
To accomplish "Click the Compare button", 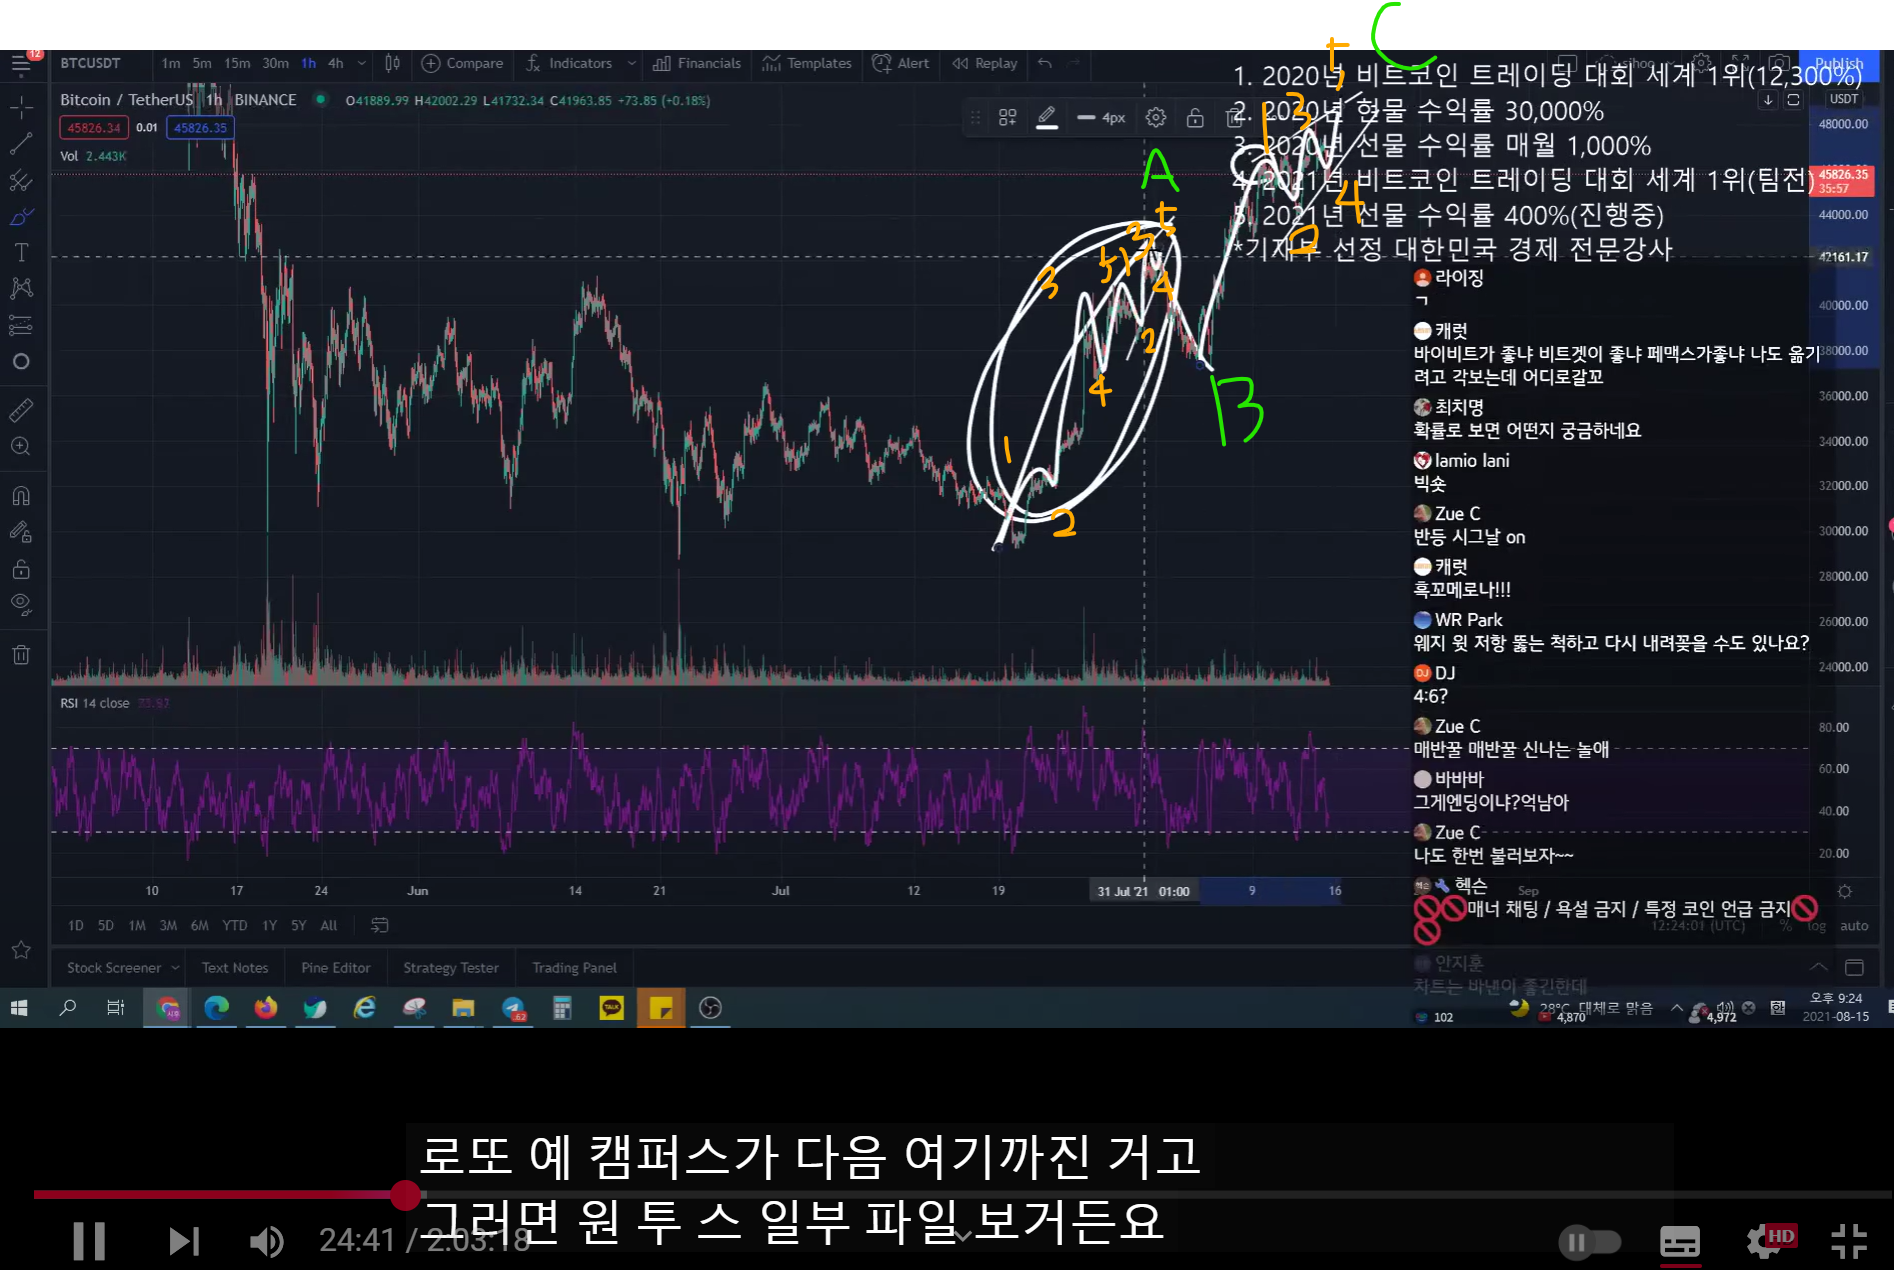I will tap(463, 63).
